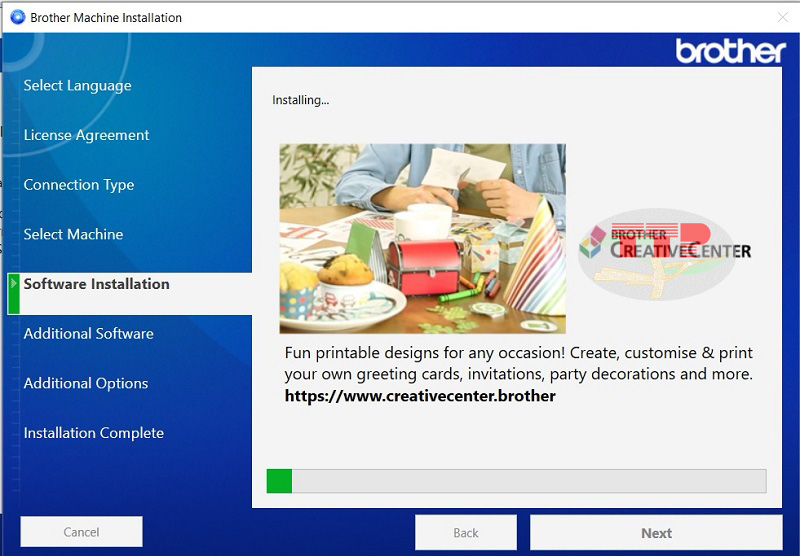This screenshot has height=556, width=800.
Task: Click the Brother installer icon in title bar
Action: coord(17,17)
